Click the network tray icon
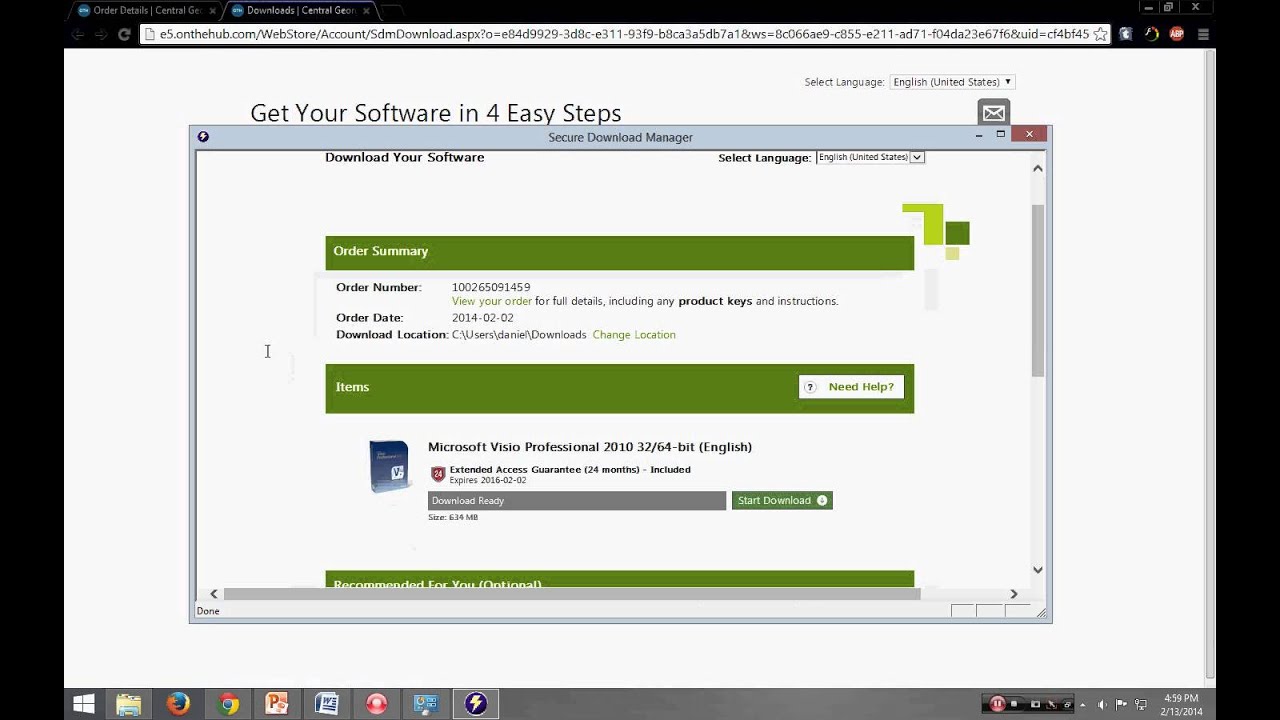1280x720 pixels. pos(1141,705)
